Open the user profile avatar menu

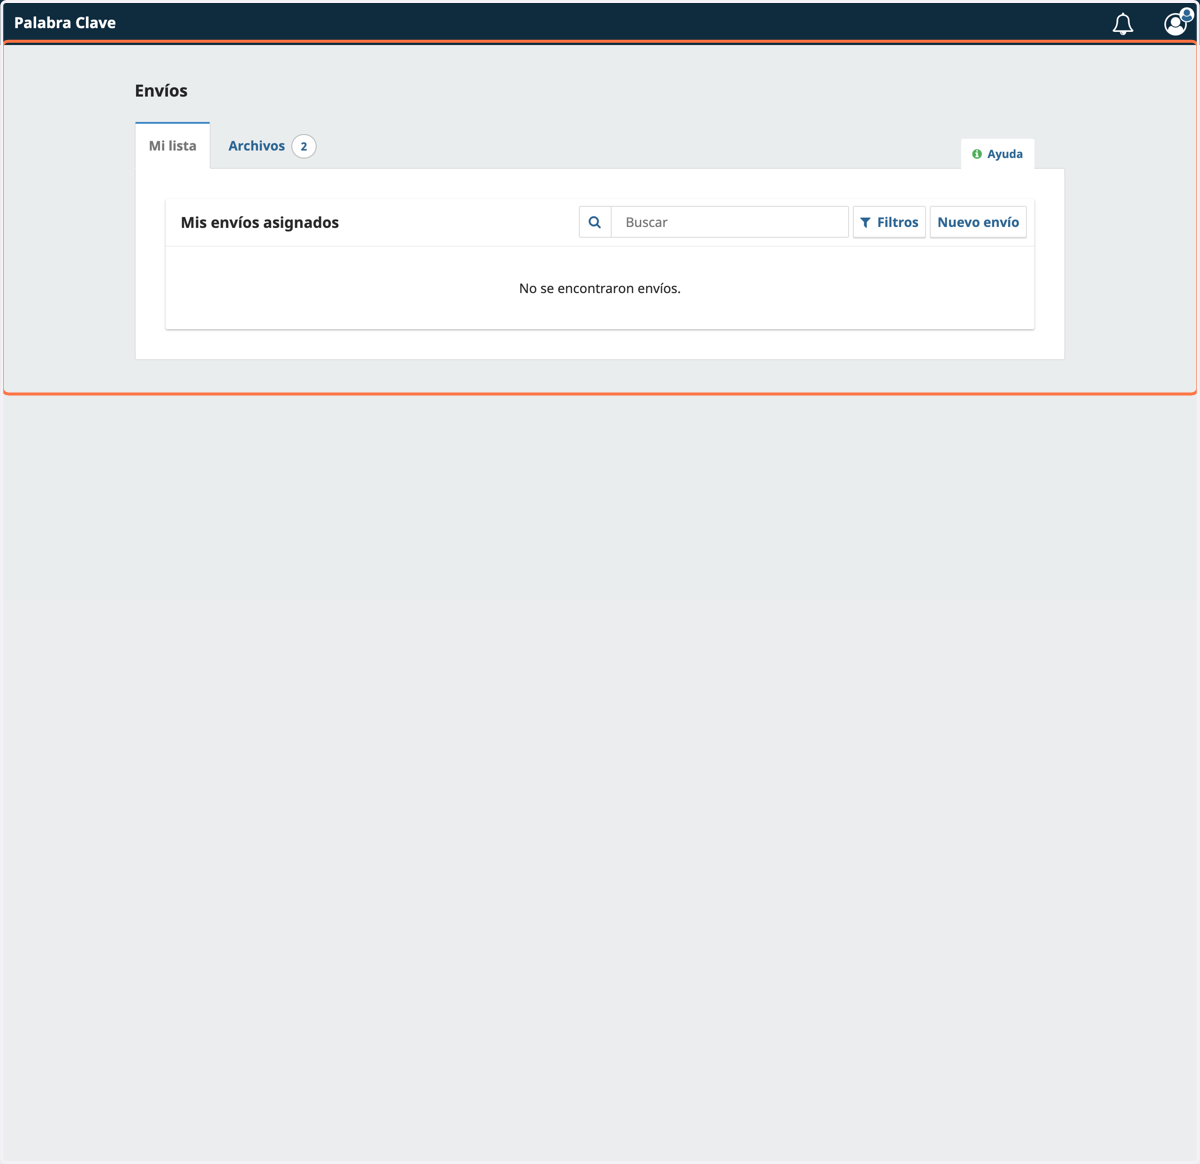tap(1177, 22)
